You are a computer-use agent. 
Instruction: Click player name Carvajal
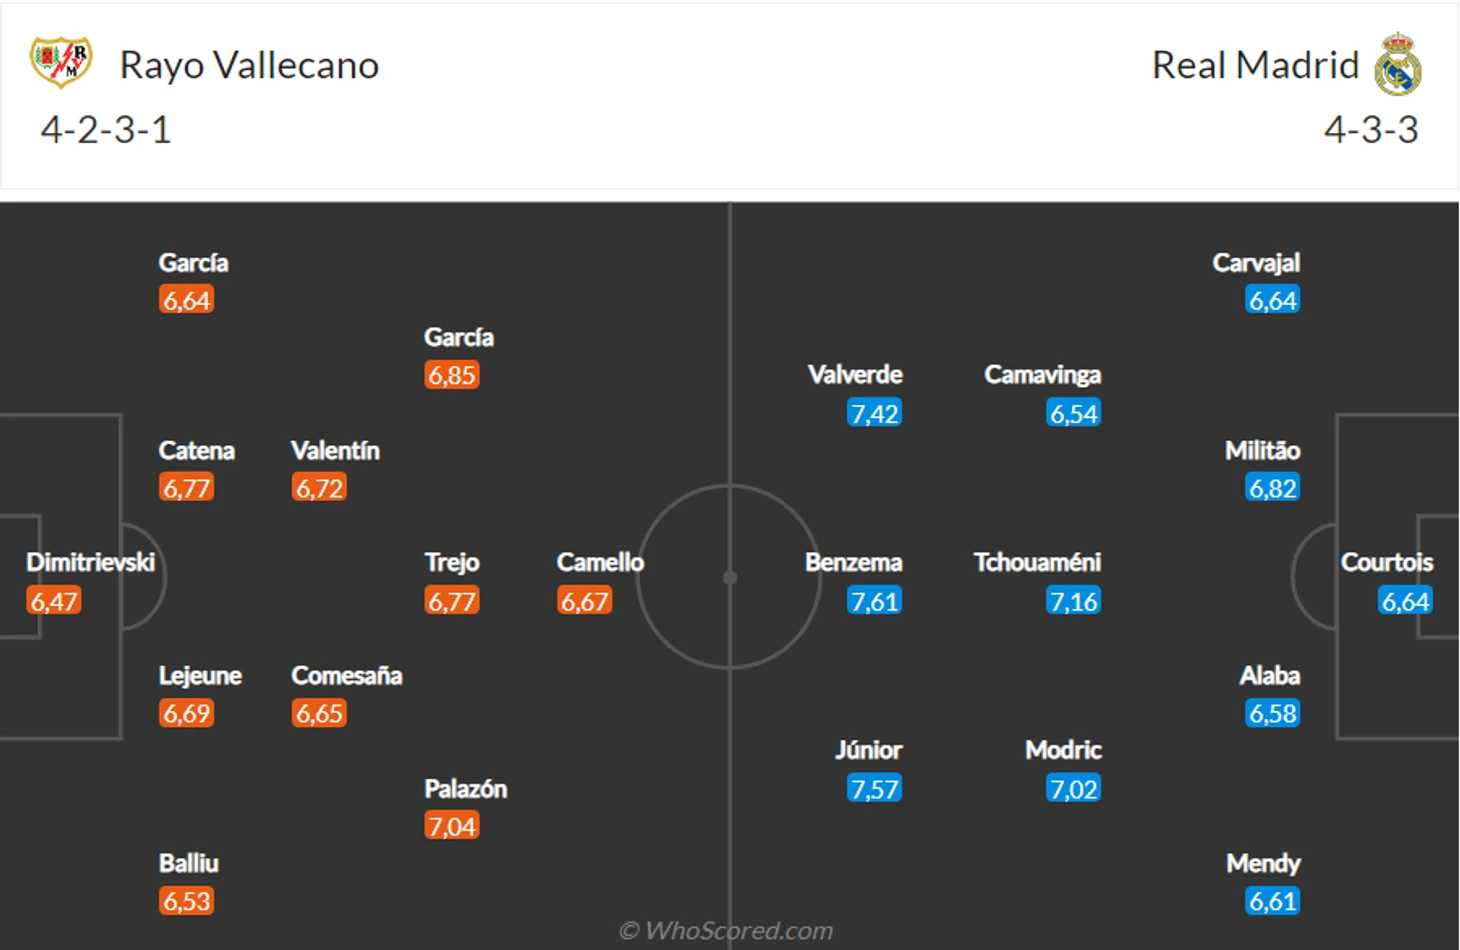(1256, 263)
